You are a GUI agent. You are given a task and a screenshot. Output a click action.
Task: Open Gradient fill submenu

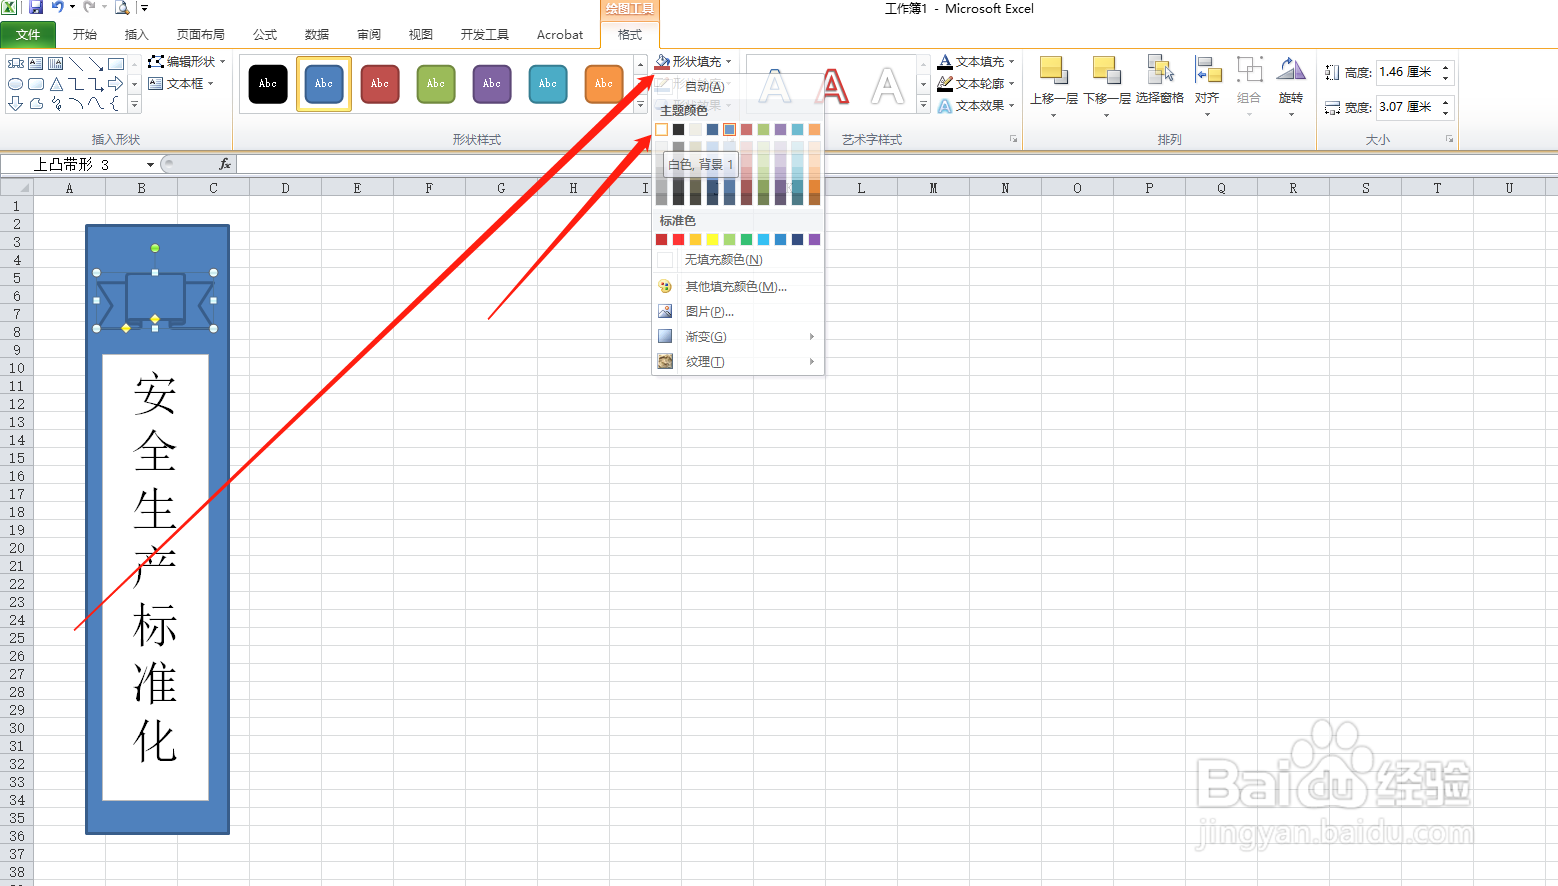click(x=738, y=337)
